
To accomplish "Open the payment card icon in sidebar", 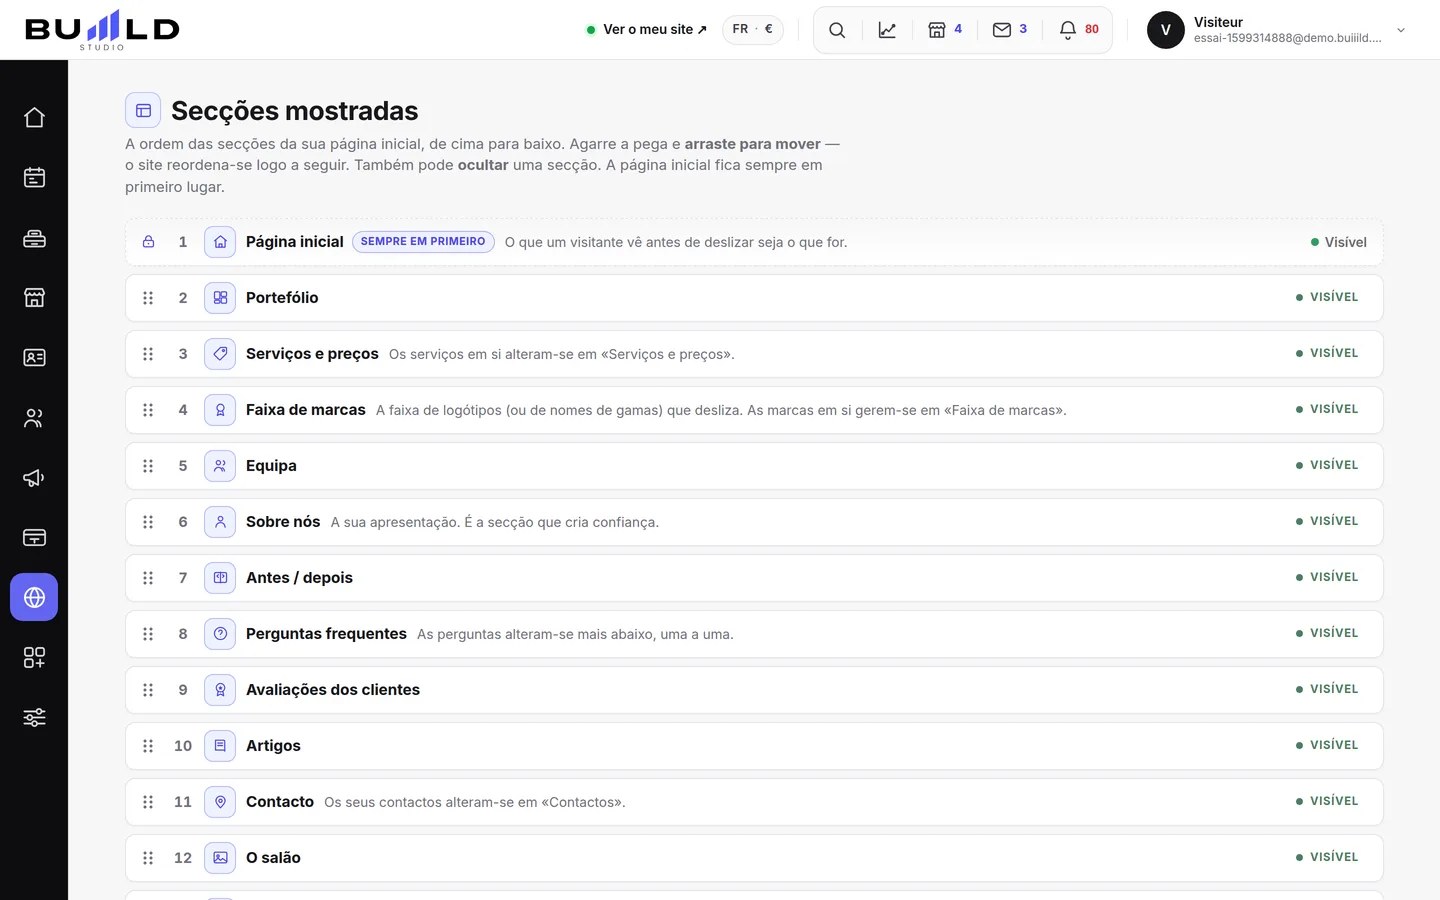I will [x=34, y=537].
